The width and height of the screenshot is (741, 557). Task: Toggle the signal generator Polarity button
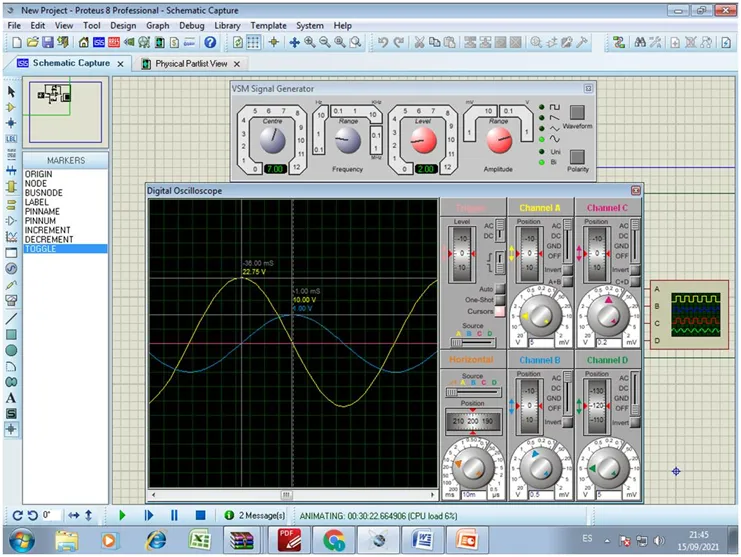pyautogui.click(x=577, y=156)
